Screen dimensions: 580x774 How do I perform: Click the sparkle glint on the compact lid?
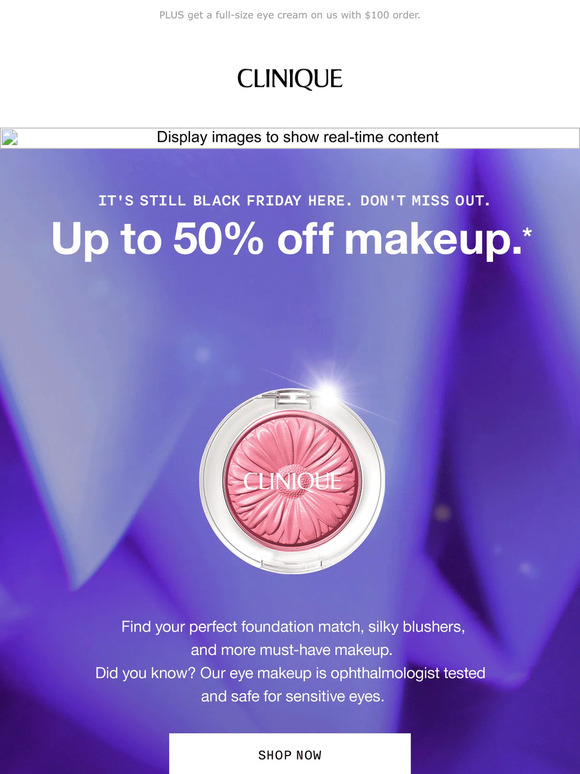click(x=327, y=388)
